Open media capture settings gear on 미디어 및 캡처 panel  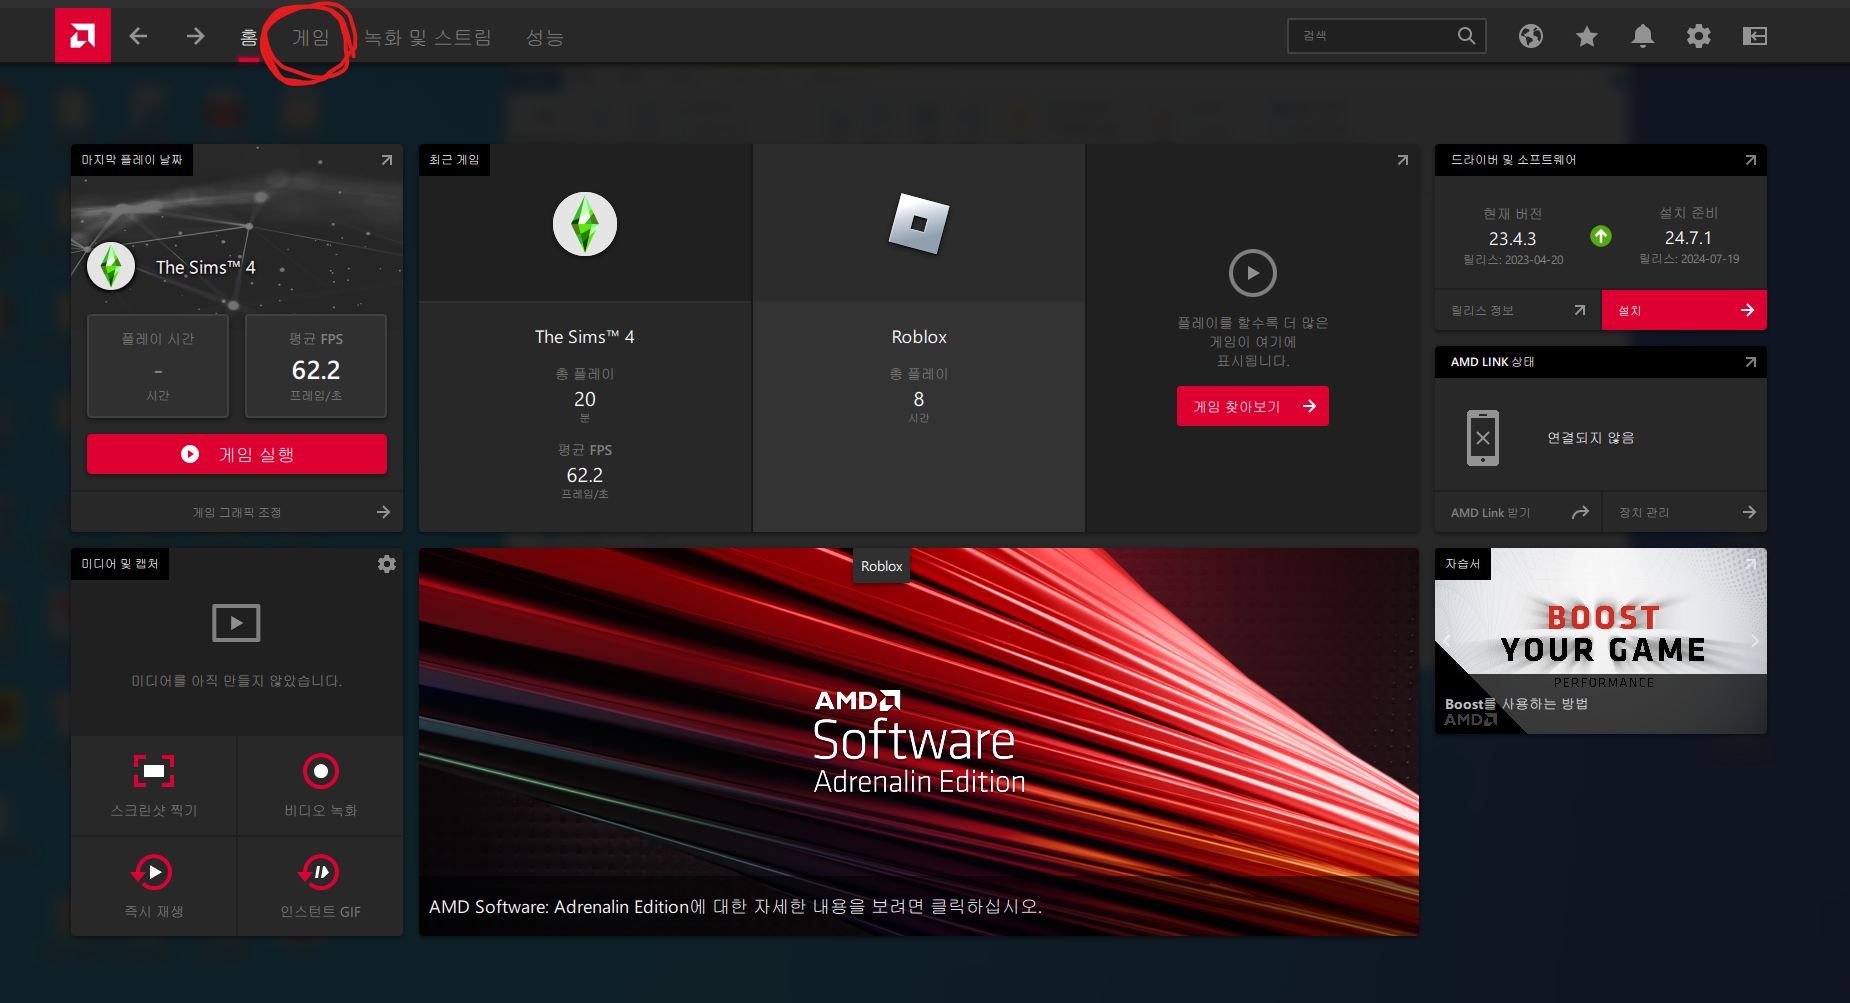[386, 563]
